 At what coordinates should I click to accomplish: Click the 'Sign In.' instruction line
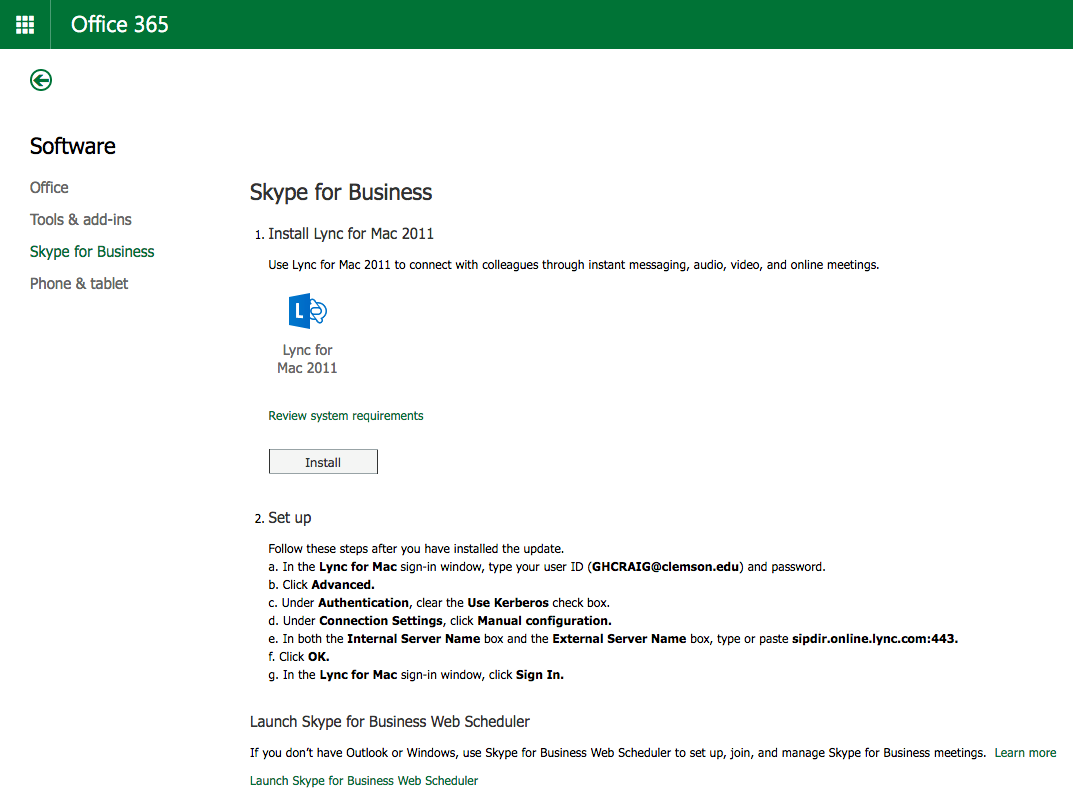point(416,675)
